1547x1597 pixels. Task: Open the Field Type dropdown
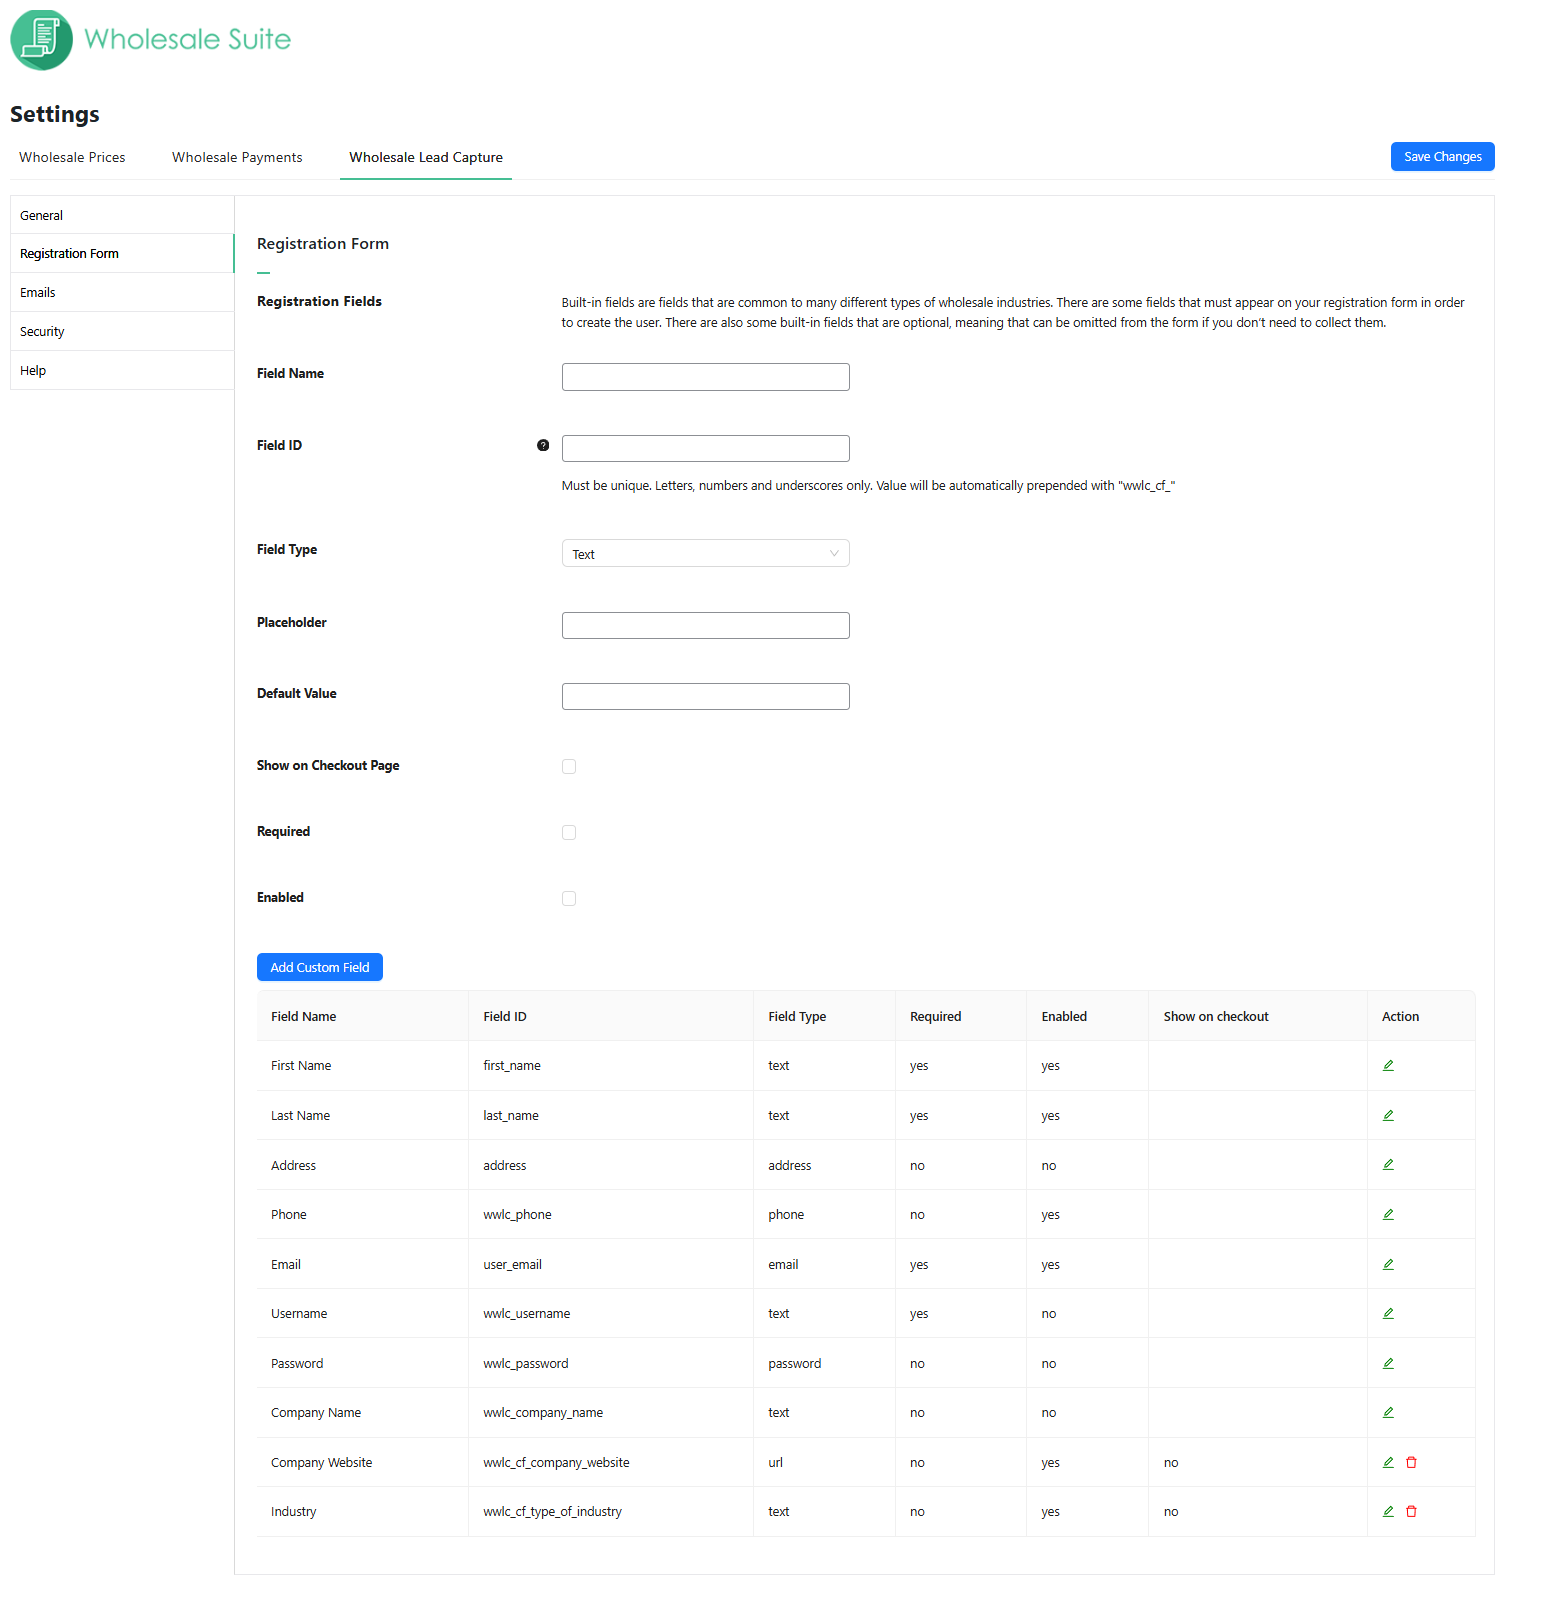click(x=705, y=554)
